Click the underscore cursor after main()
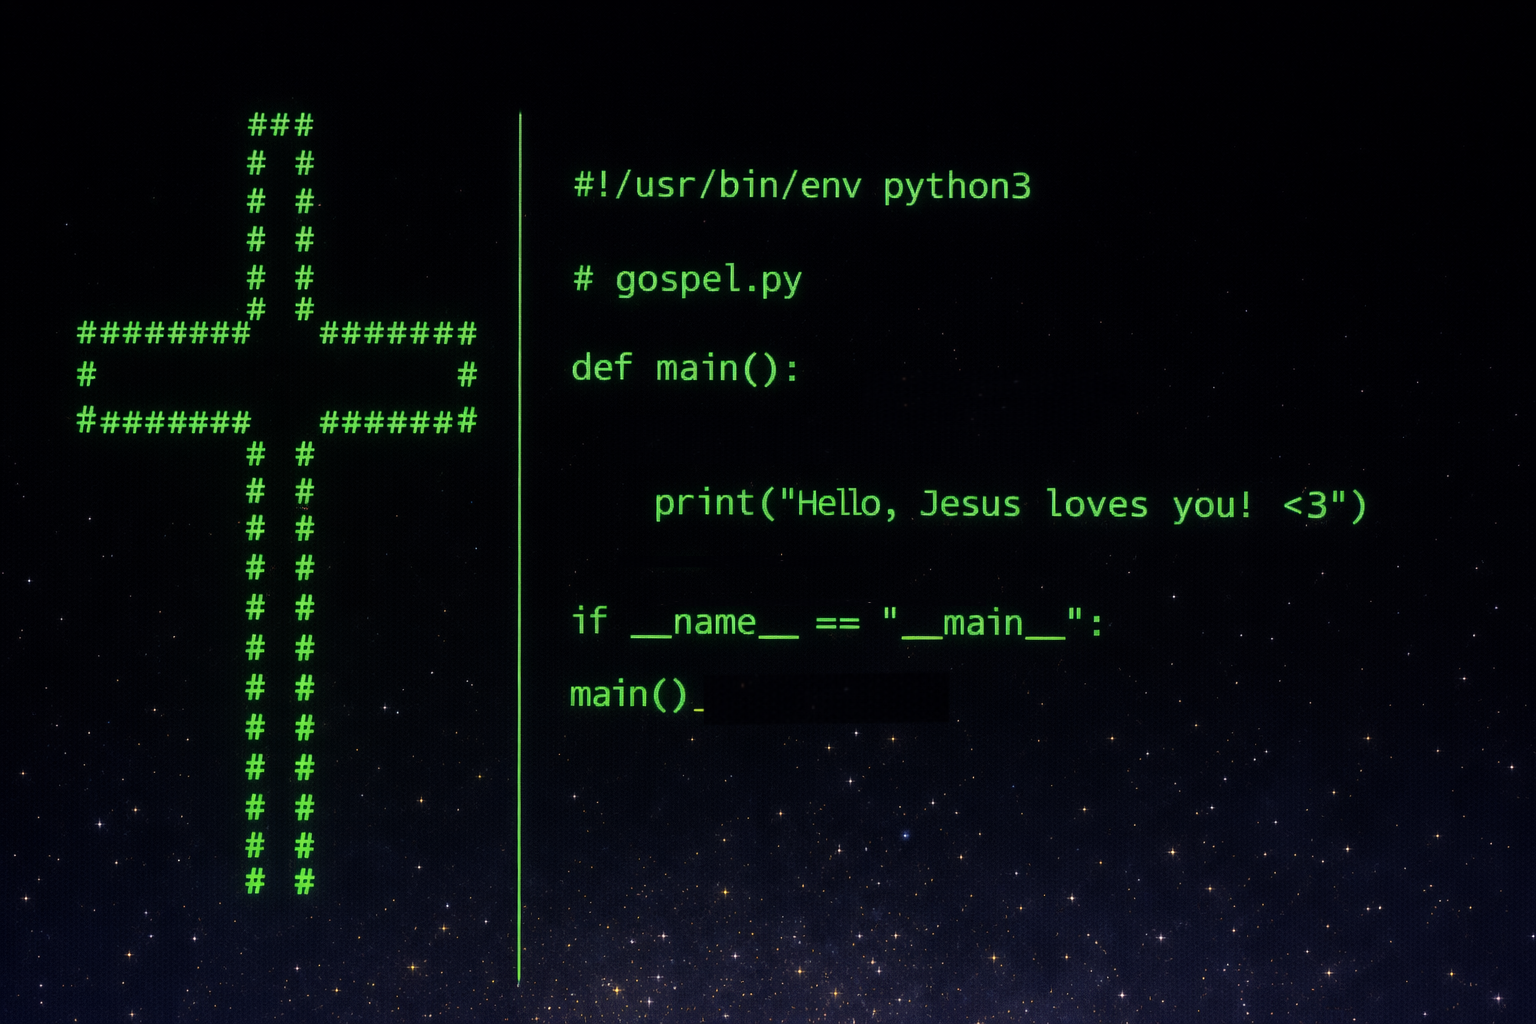1536x1024 pixels. tap(698, 708)
